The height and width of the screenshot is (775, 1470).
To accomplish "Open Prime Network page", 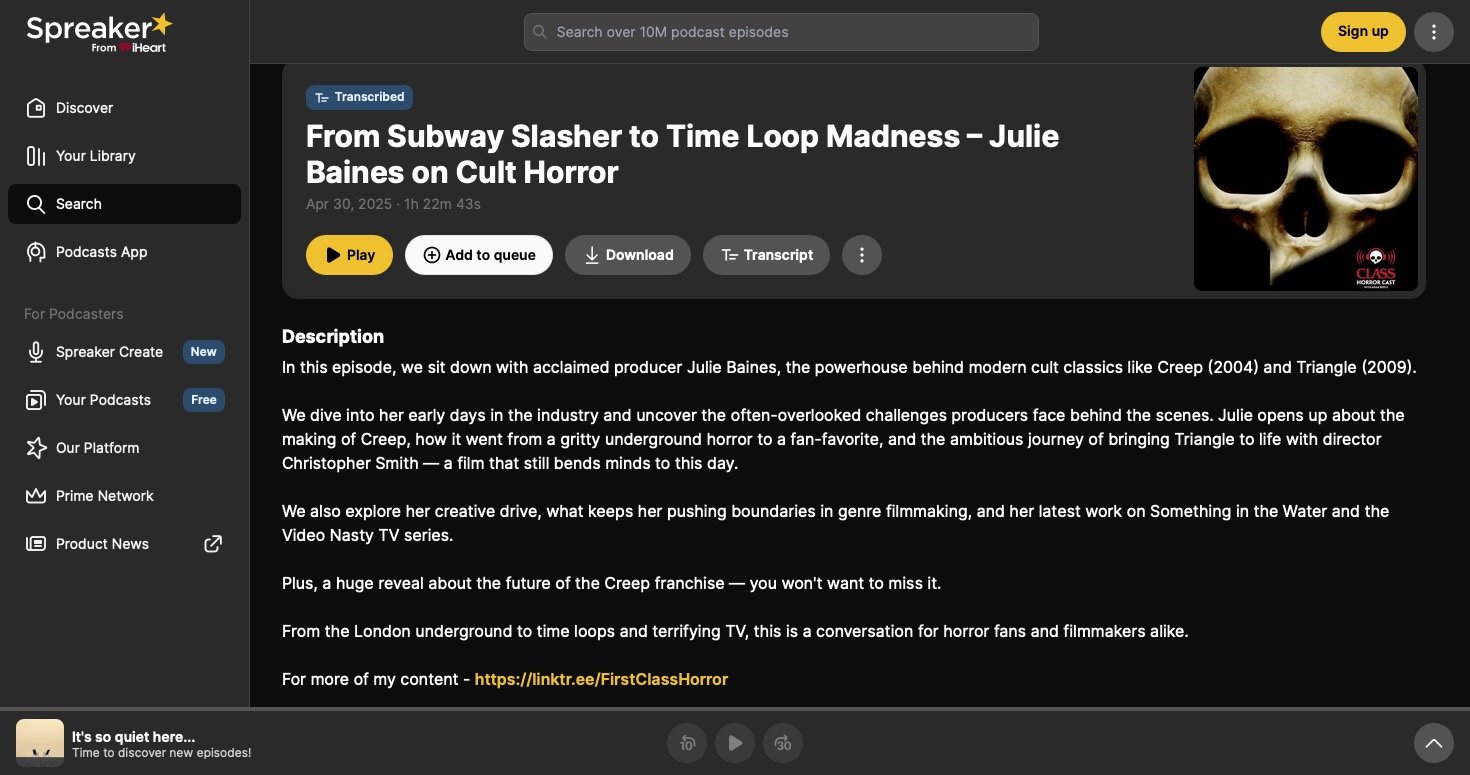I will 124,496.
